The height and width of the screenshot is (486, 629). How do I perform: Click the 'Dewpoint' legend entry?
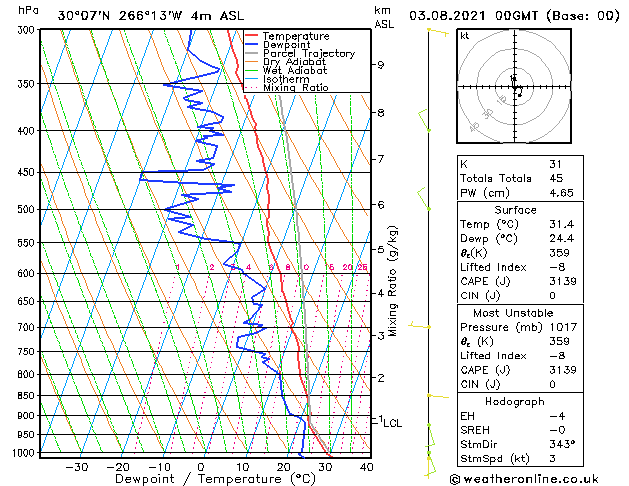pyautogui.click(x=286, y=45)
